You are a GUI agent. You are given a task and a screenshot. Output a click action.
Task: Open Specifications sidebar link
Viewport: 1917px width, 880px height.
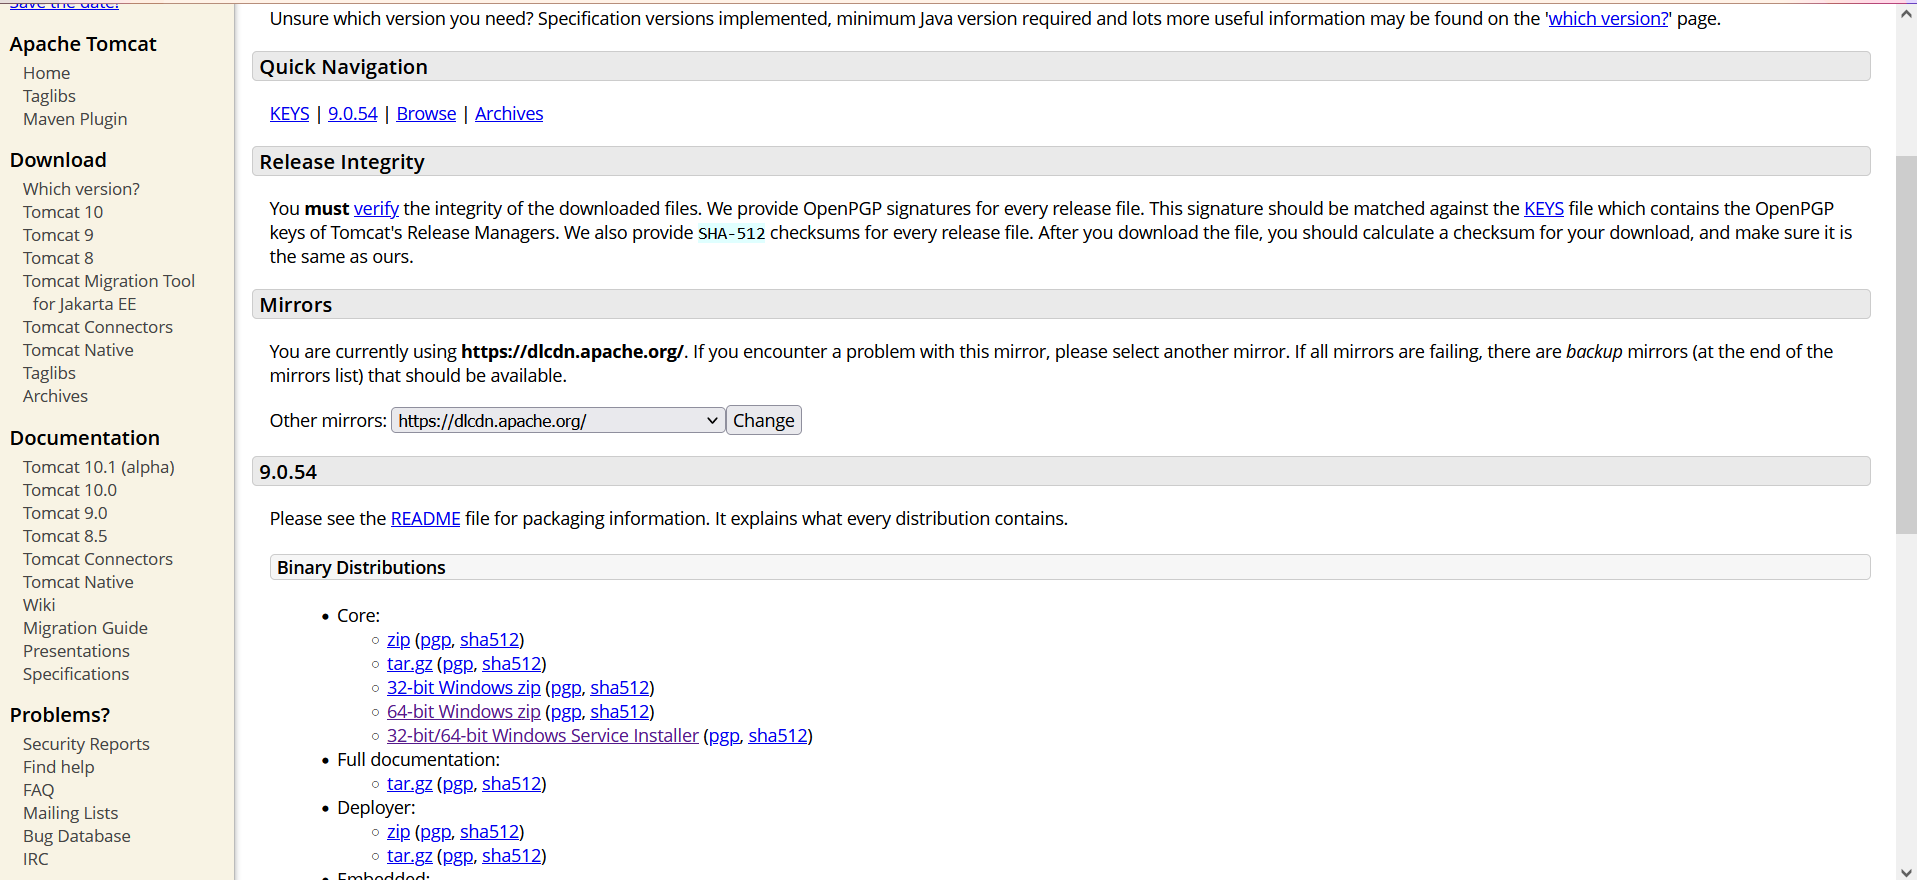point(76,674)
